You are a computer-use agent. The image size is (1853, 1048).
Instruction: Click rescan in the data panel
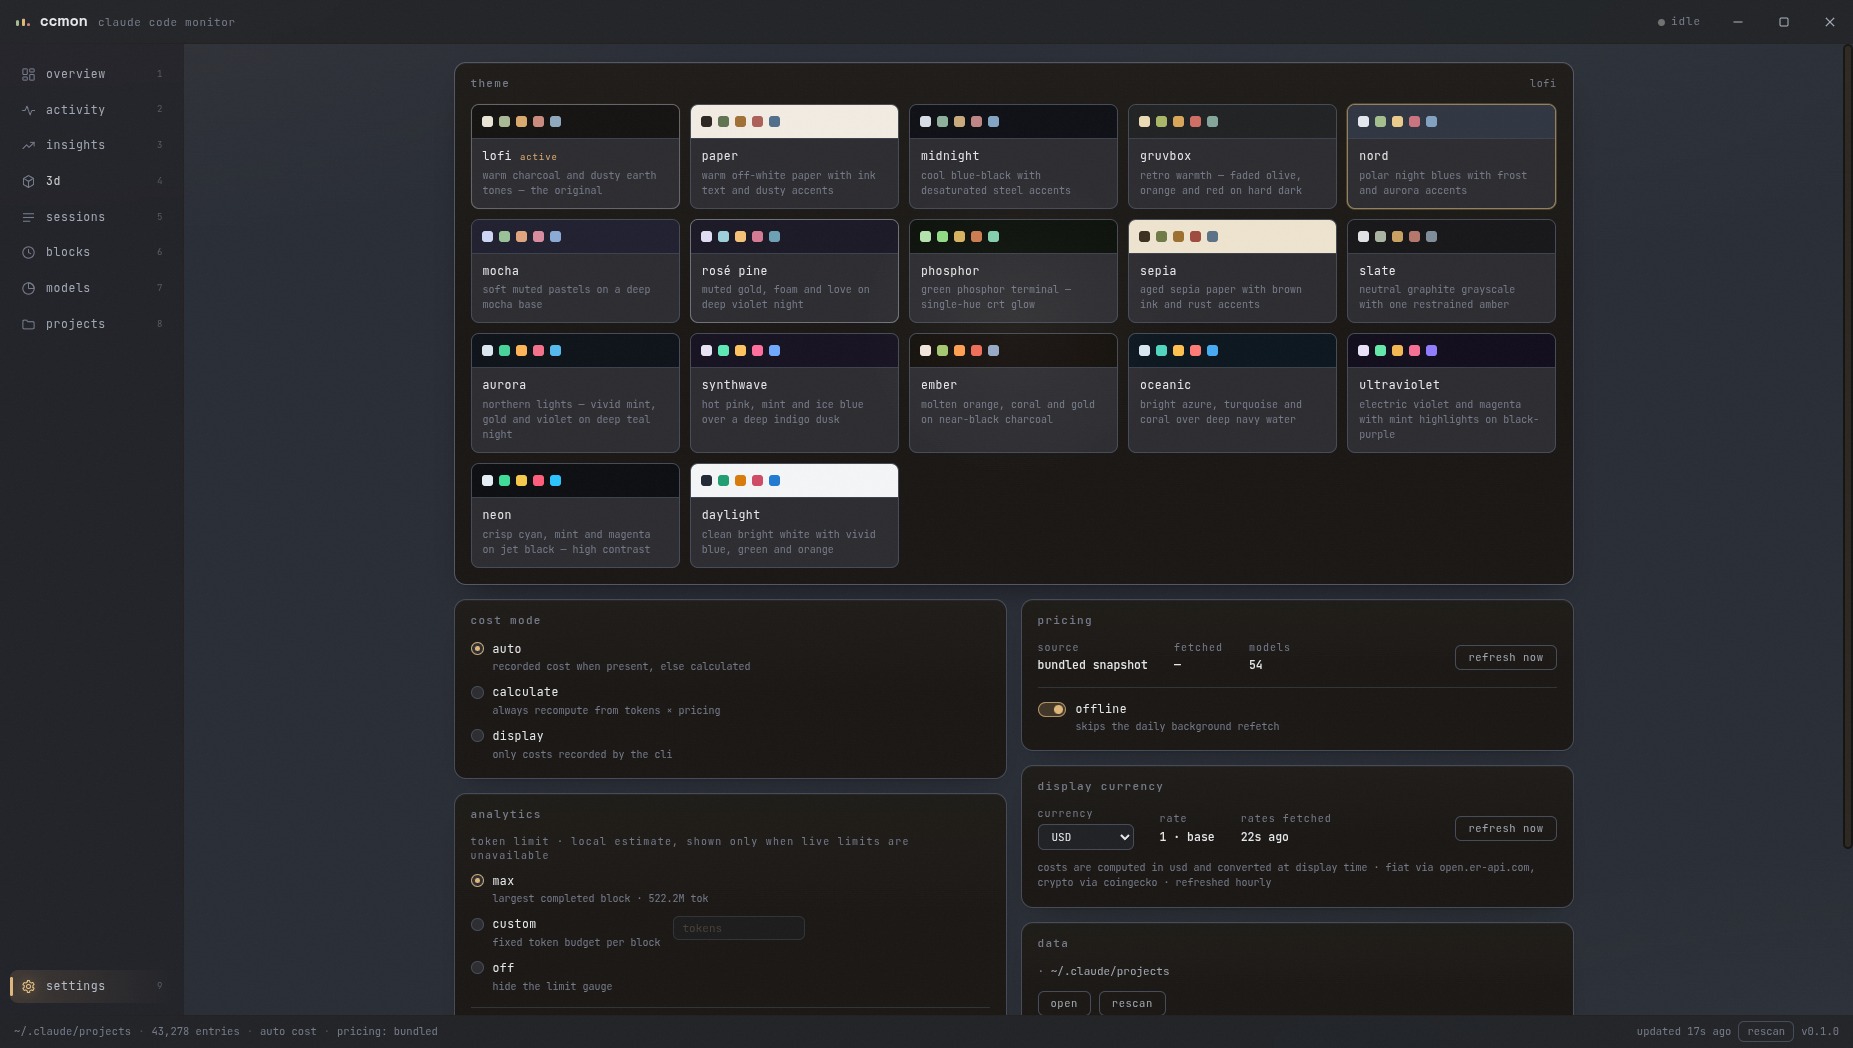tap(1131, 1003)
